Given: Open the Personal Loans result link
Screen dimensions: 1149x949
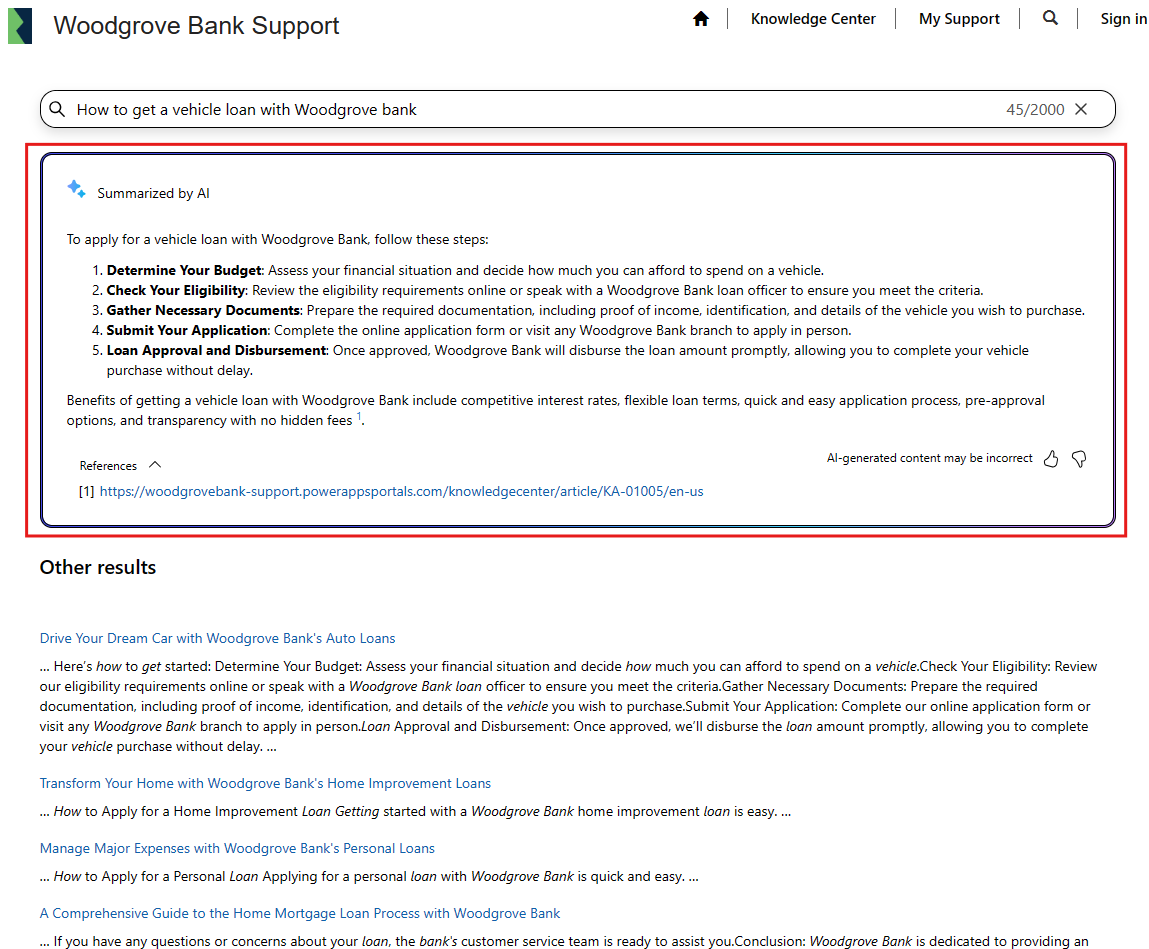Looking at the screenshot, I should point(236,848).
